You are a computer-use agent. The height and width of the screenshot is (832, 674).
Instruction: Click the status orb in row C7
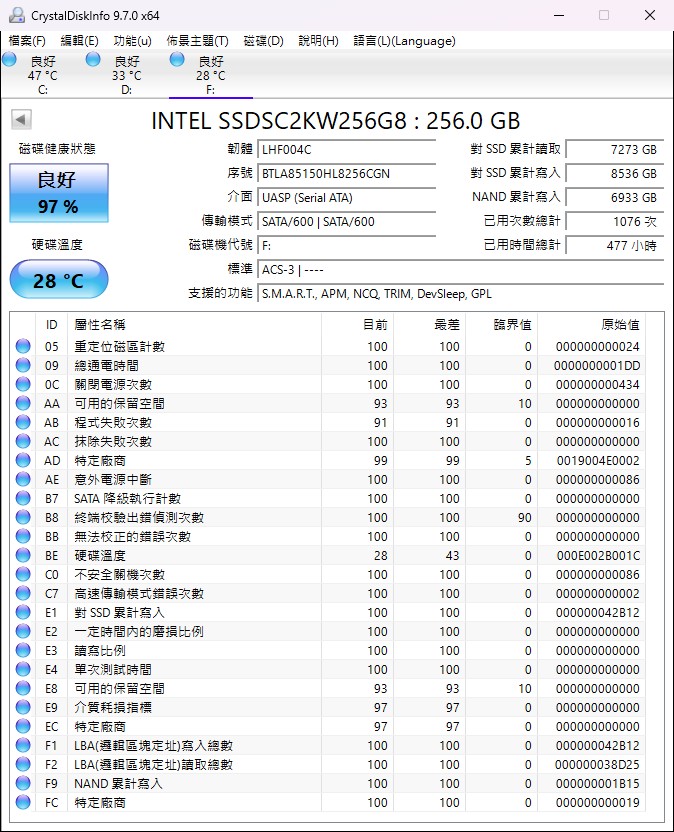(x=23, y=593)
